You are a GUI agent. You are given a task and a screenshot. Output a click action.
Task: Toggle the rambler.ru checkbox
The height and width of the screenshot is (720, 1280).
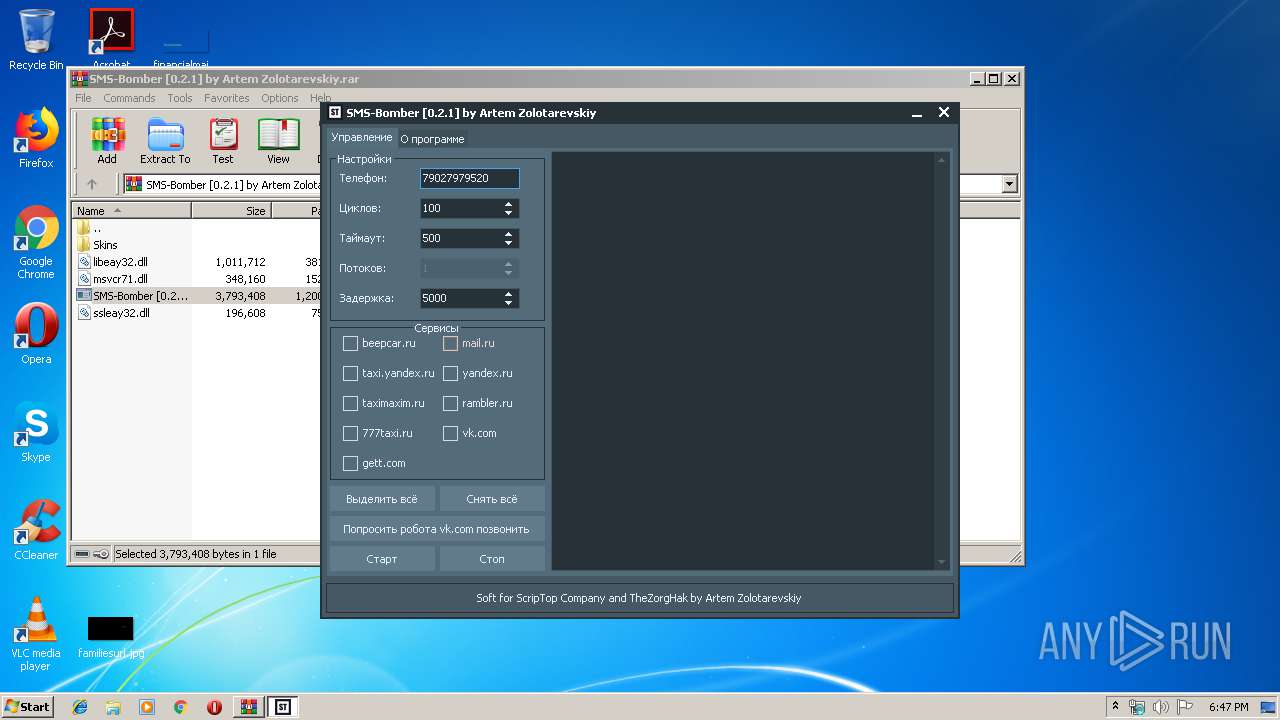[x=450, y=403]
